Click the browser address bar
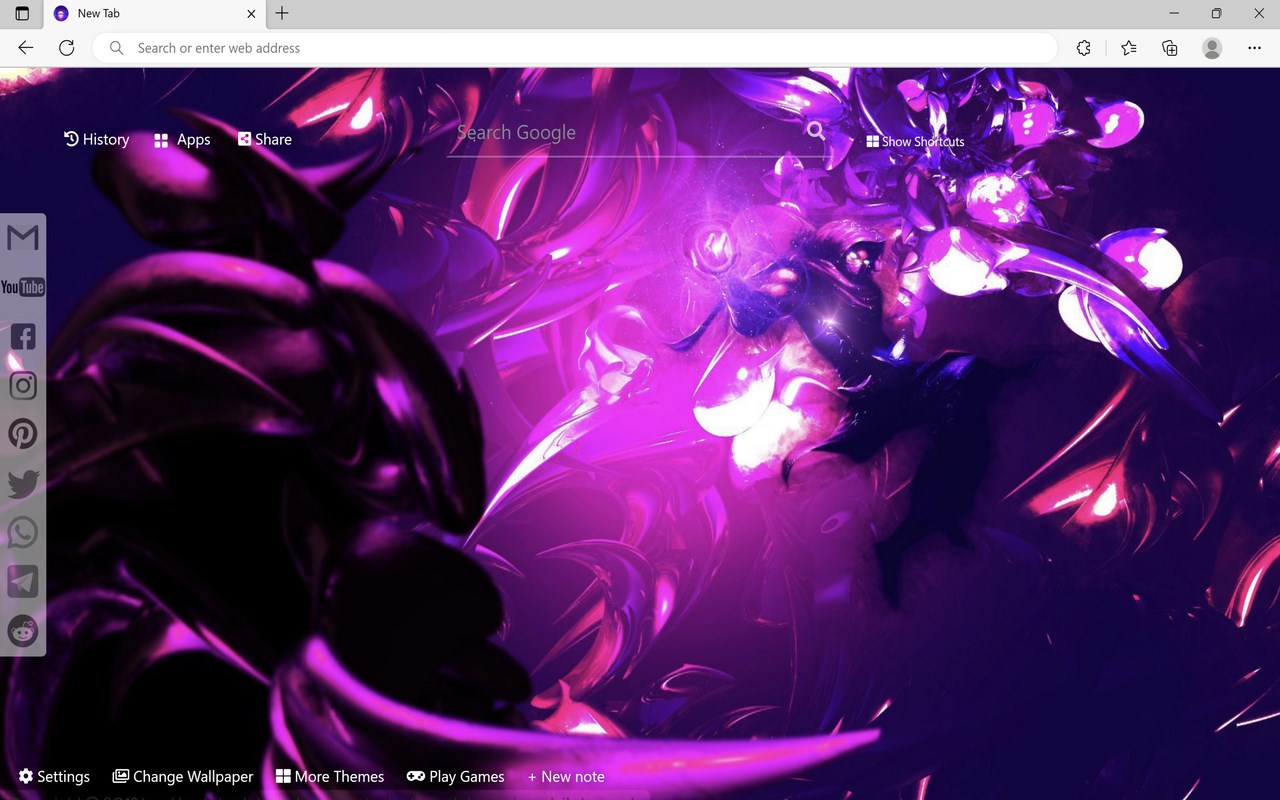 (575, 48)
